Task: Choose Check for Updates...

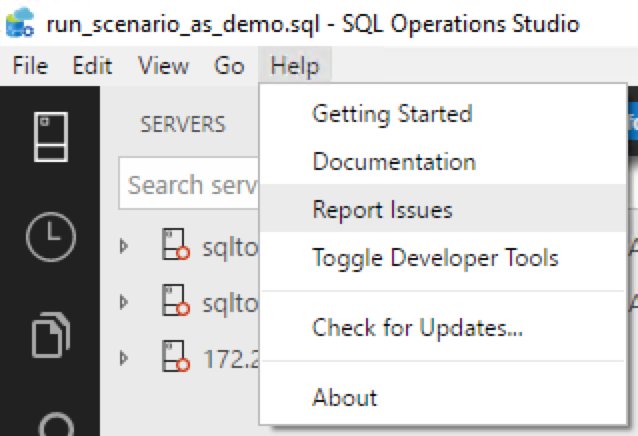Action: click(x=443, y=327)
